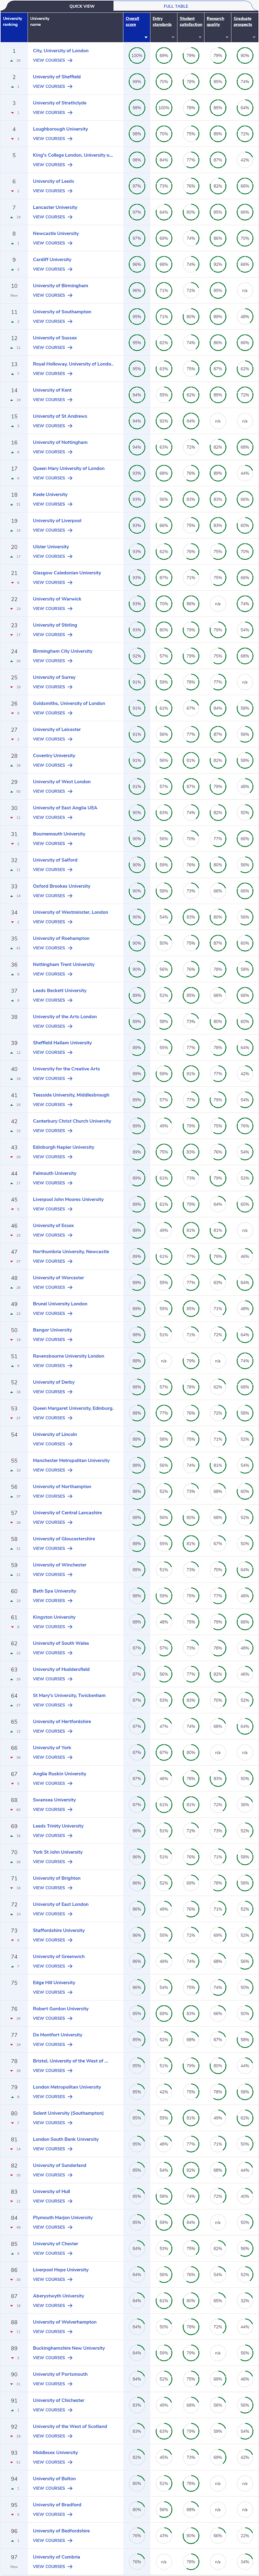Switch to the Full Table tab
Screen dimensions: 259x2576
(175, 6)
